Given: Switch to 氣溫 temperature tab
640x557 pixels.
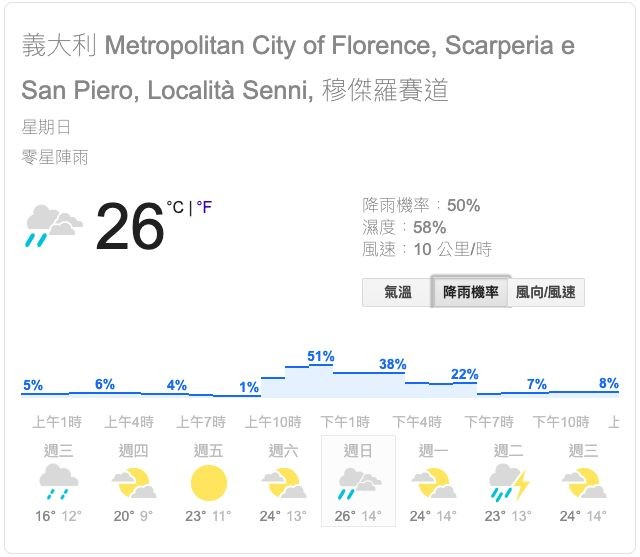Looking at the screenshot, I should (397, 292).
